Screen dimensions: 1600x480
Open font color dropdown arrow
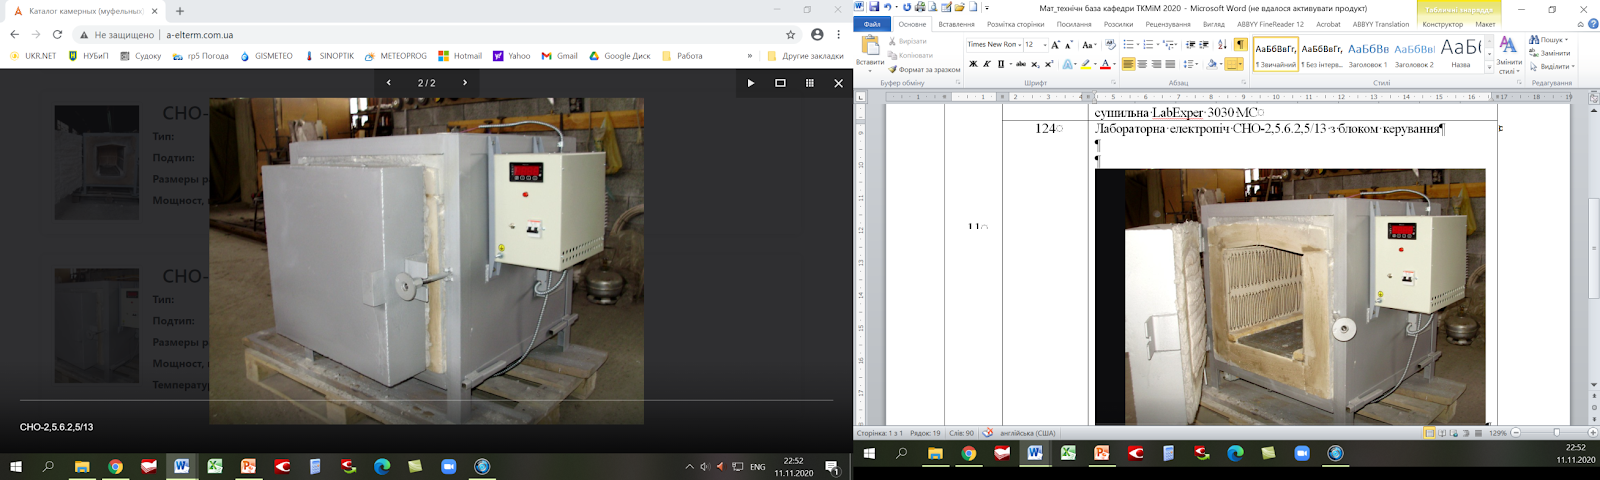(x=1114, y=64)
